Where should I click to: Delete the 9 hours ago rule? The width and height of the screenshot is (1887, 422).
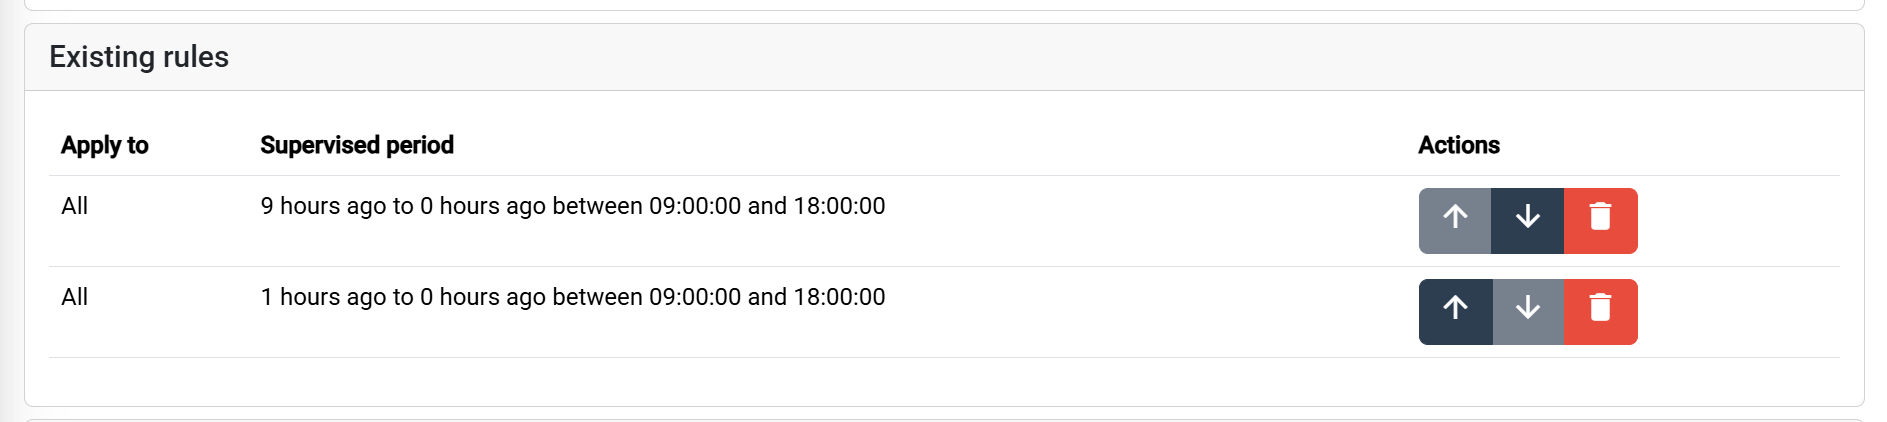(x=1600, y=220)
